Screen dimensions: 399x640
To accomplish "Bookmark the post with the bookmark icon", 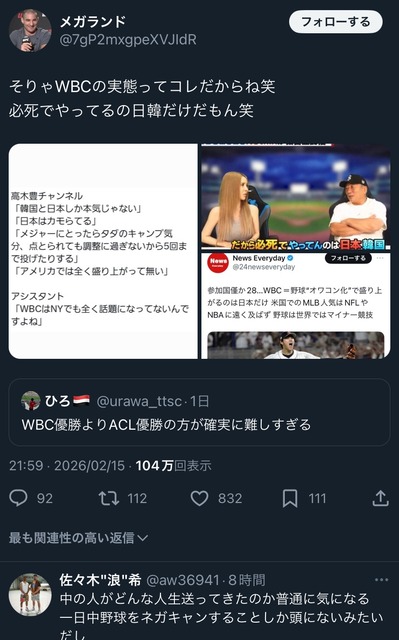I will 290,498.
